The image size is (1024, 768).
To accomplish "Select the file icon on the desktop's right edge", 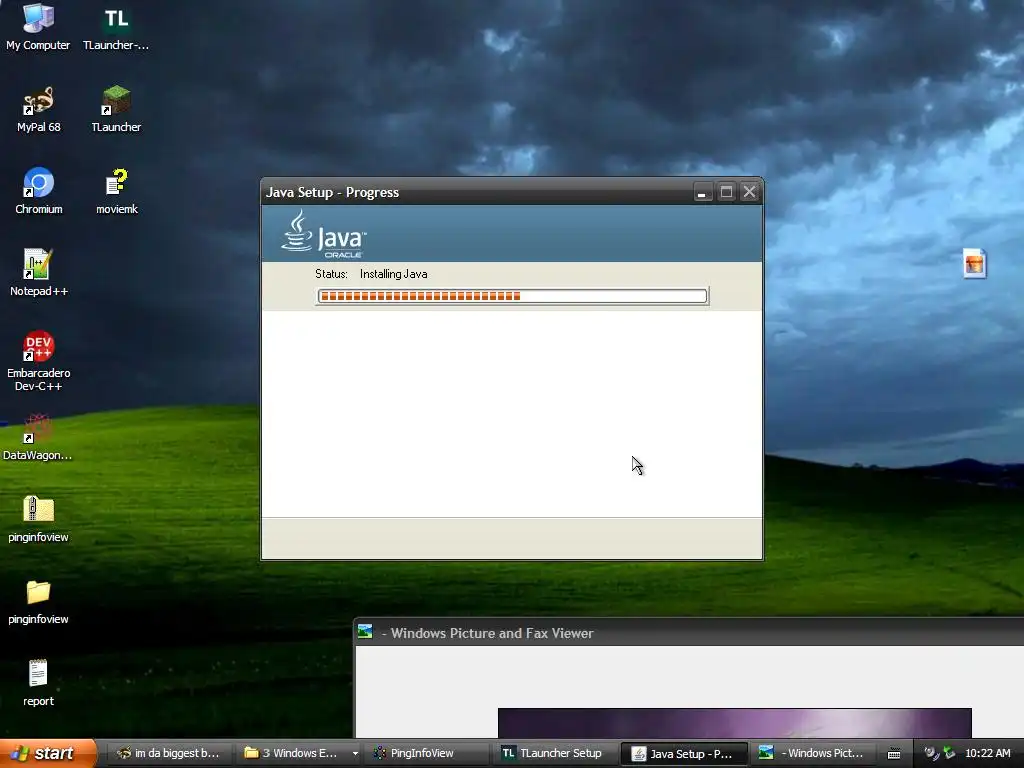I will (974, 264).
